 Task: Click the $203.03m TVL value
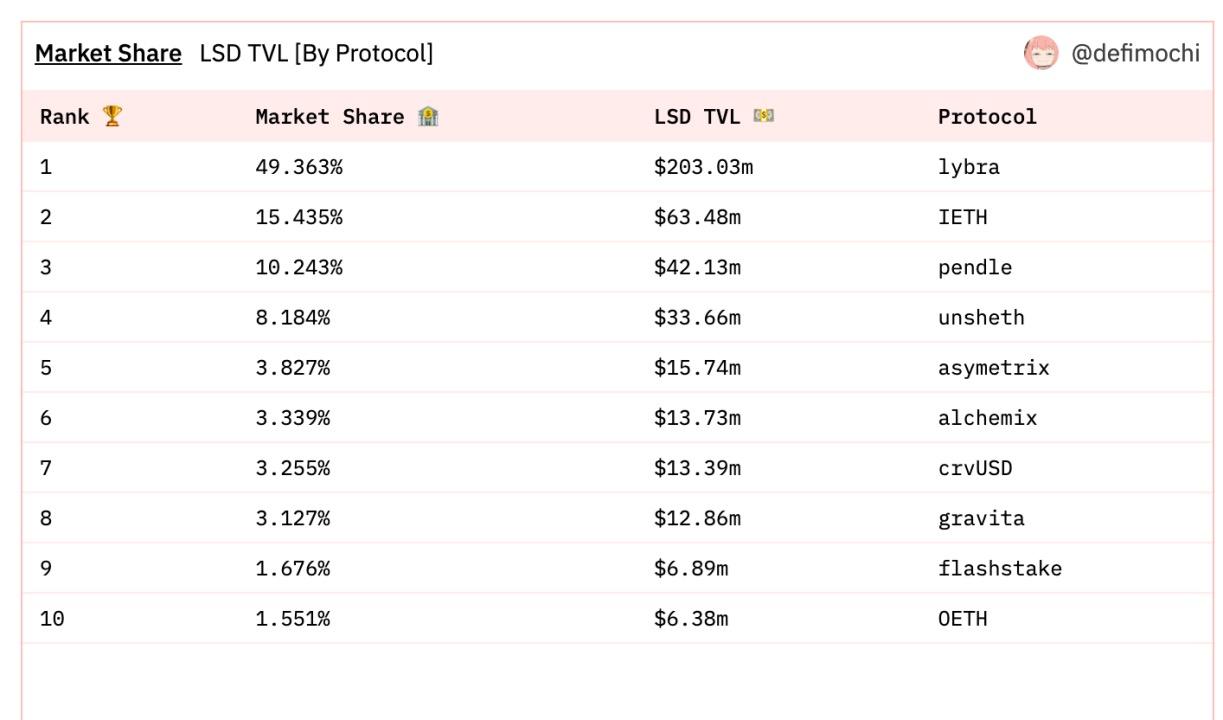pyautogui.click(x=703, y=167)
